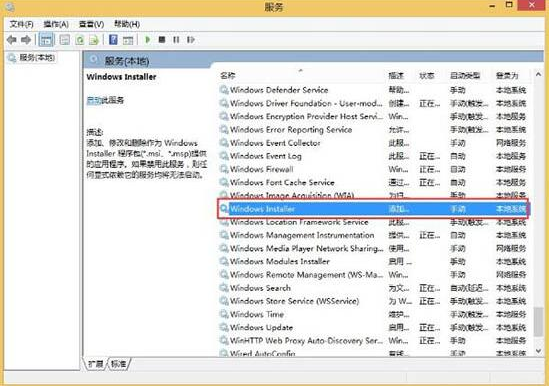Open the 文件(F) menu
This screenshot has height=386, width=549.
coord(22,24)
